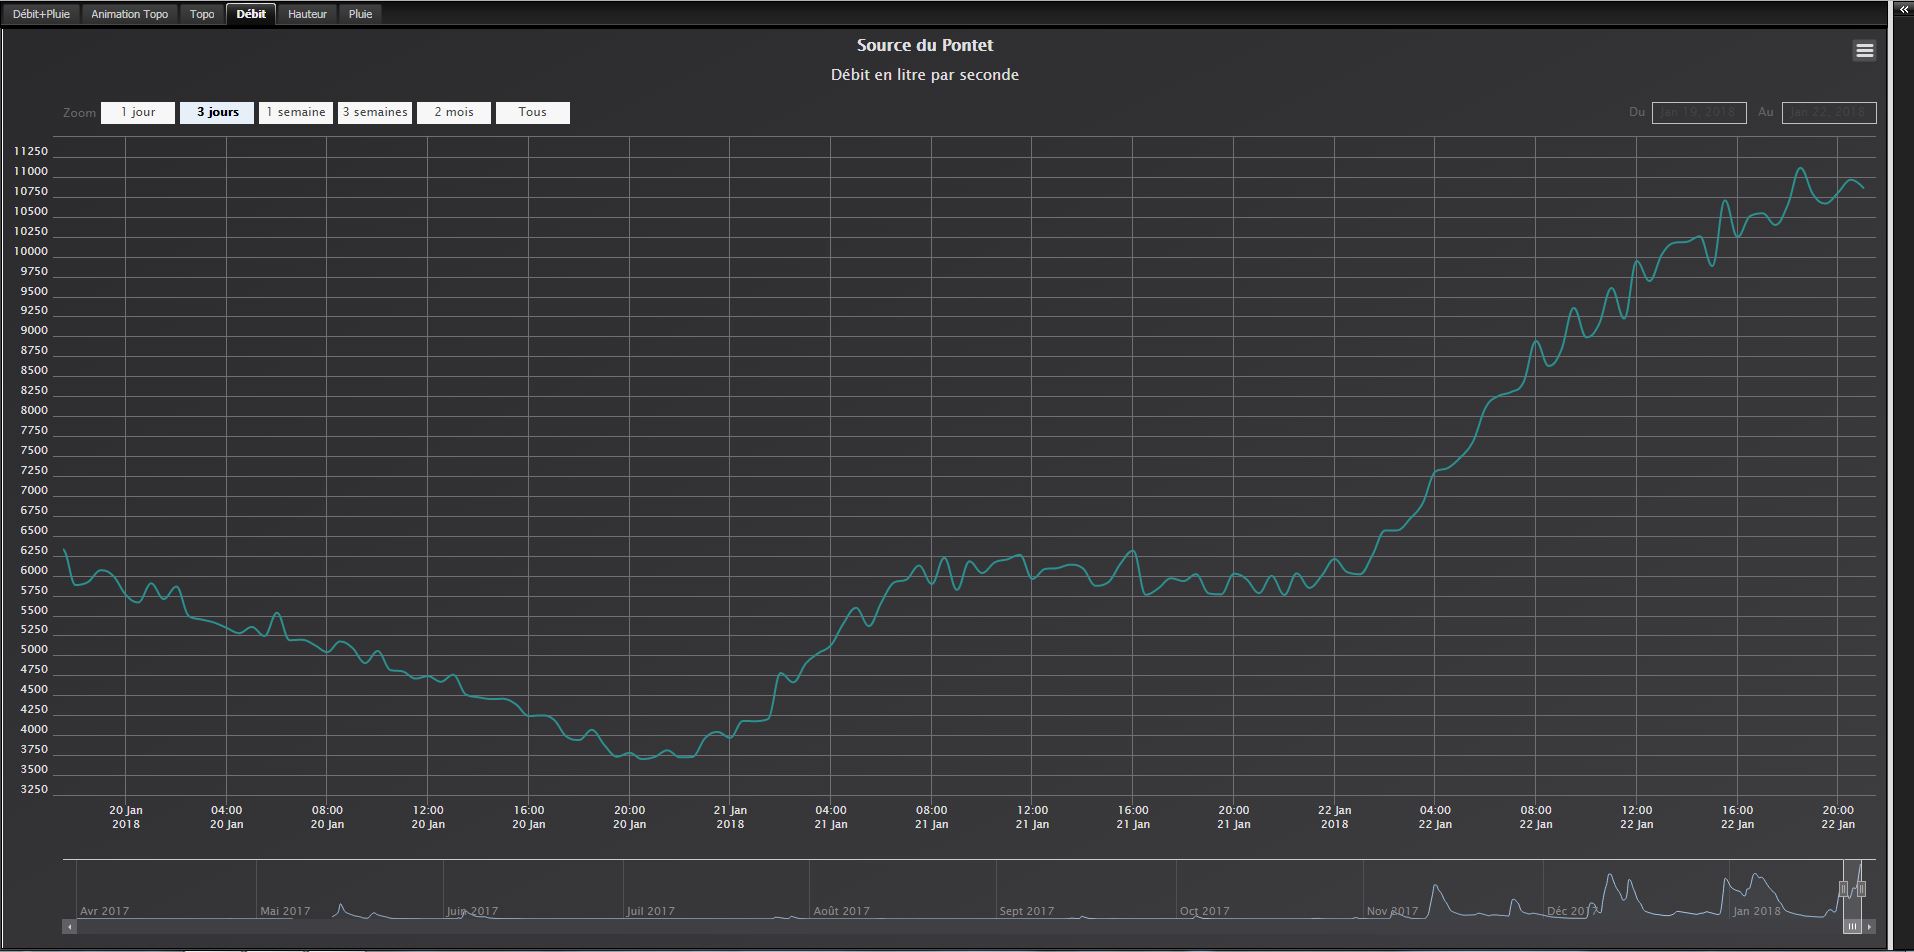This screenshot has height=952, width=1914.
Task: Show all data with Tous button
Action: pyautogui.click(x=533, y=113)
